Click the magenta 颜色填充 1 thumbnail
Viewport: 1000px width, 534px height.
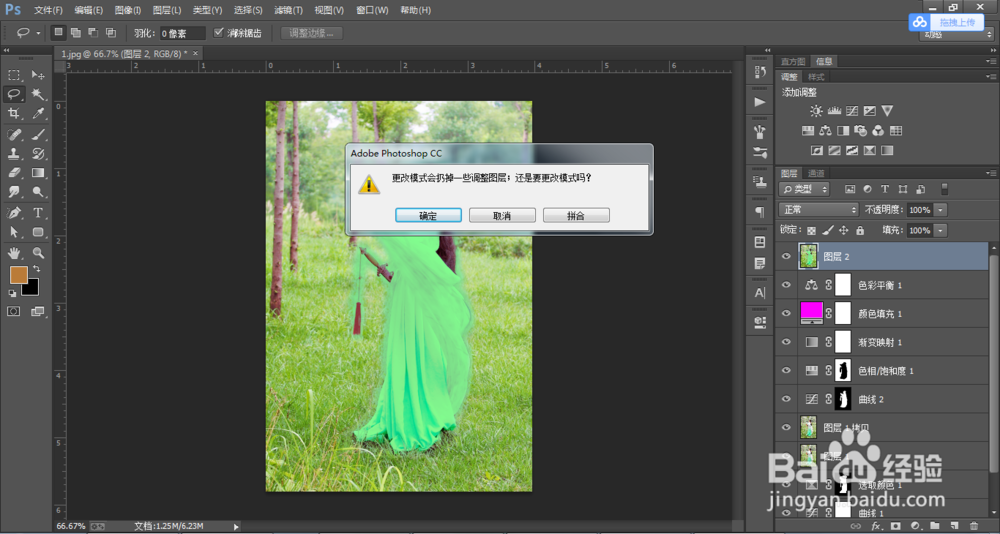[812, 311]
